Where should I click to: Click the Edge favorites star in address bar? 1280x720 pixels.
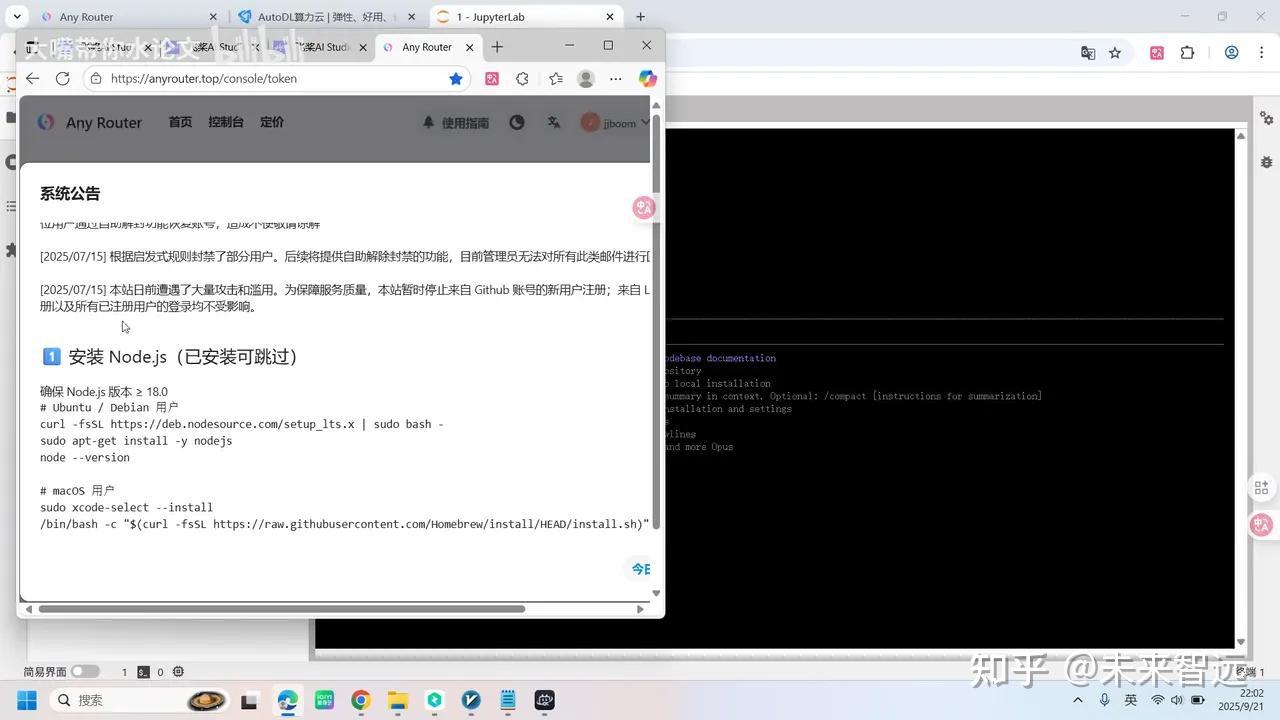tap(456, 79)
